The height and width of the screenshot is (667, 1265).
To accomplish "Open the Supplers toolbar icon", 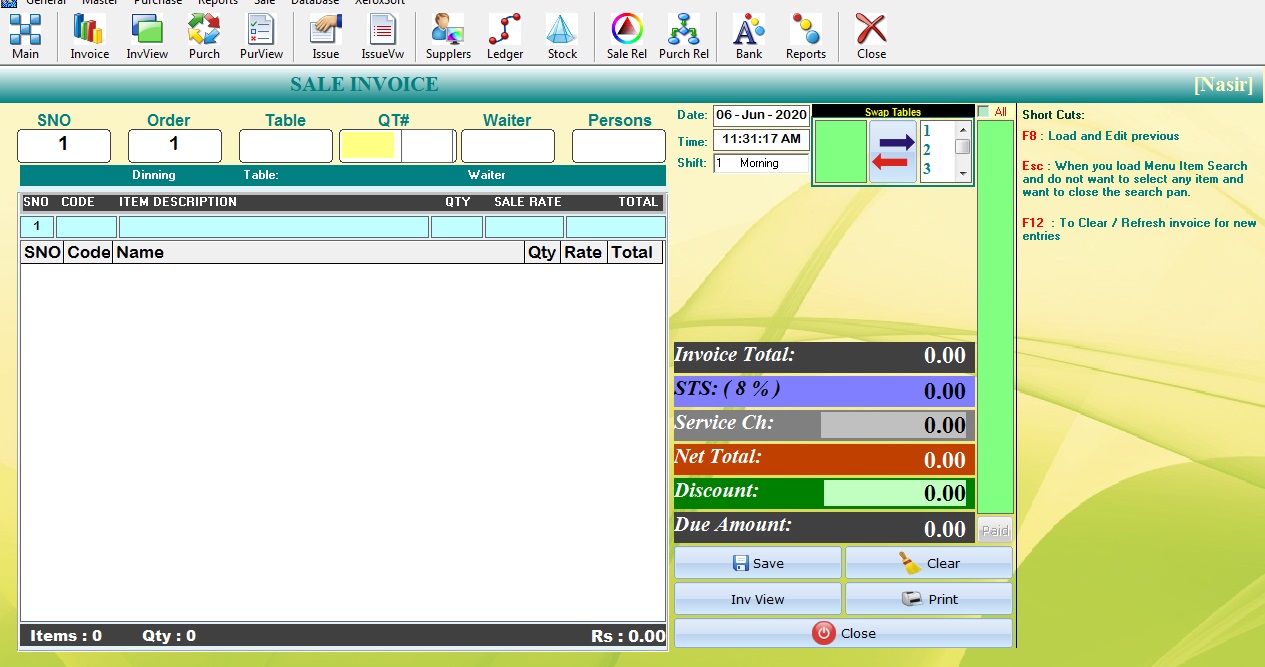I will click(x=448, y=37).
